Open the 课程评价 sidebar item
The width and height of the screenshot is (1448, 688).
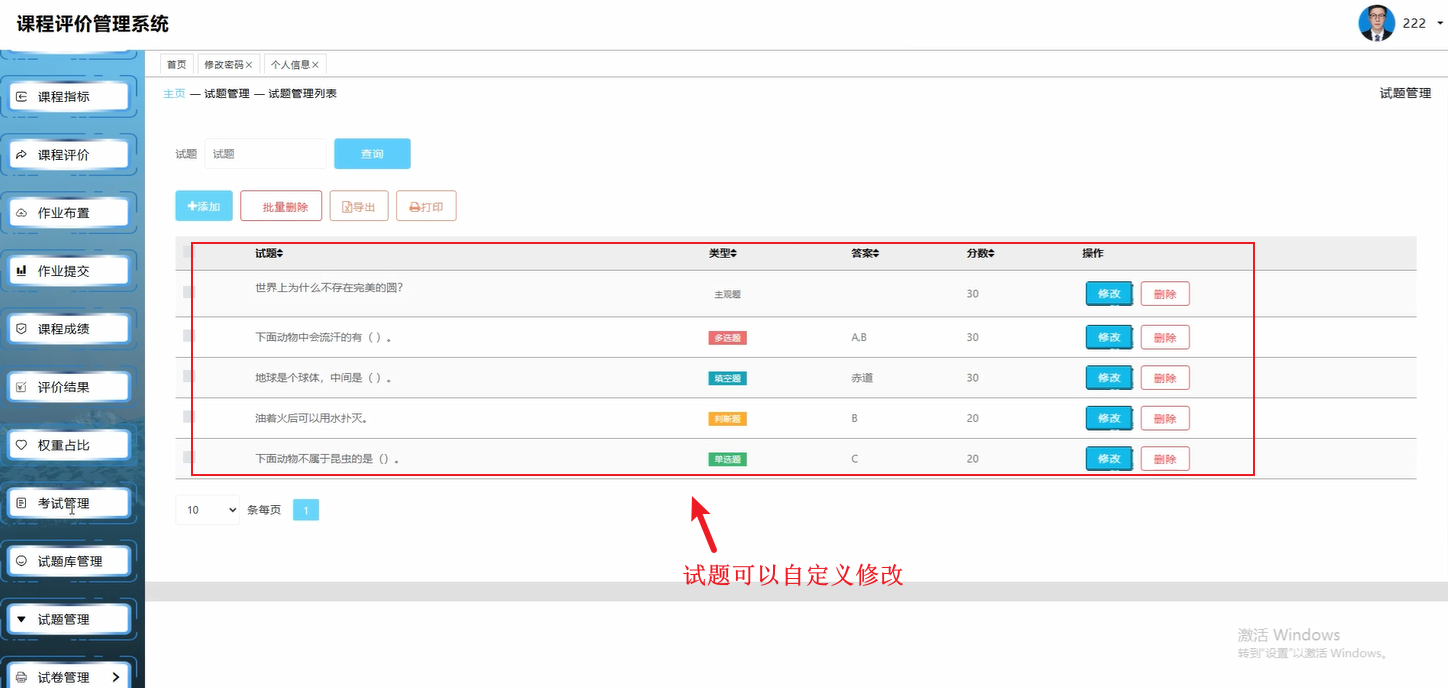(x=69, y=155)
